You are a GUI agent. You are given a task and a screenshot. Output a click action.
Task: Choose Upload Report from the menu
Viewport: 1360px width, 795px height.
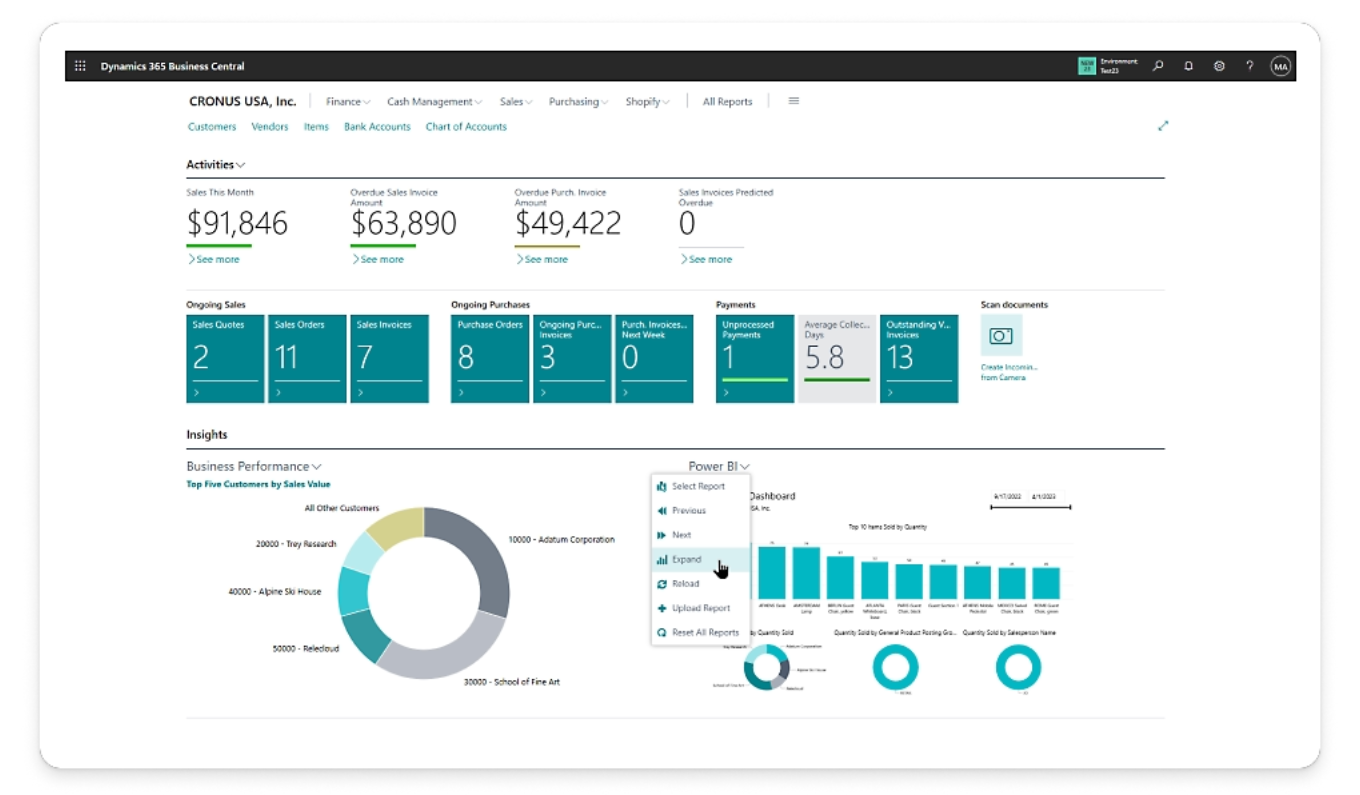[700, 608]
